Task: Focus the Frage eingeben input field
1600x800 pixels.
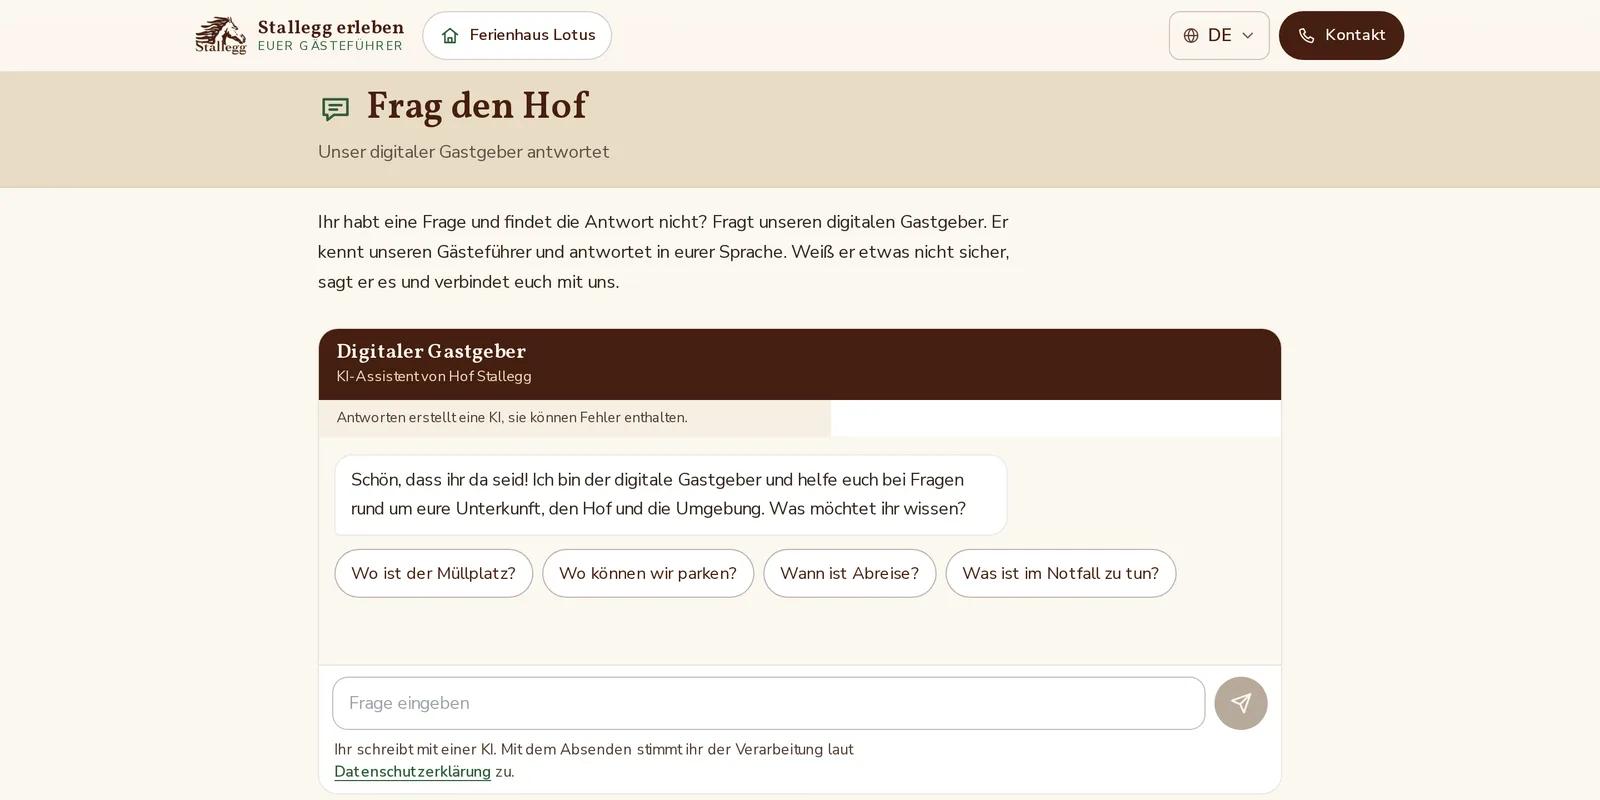Action: (x=768, y=703)
